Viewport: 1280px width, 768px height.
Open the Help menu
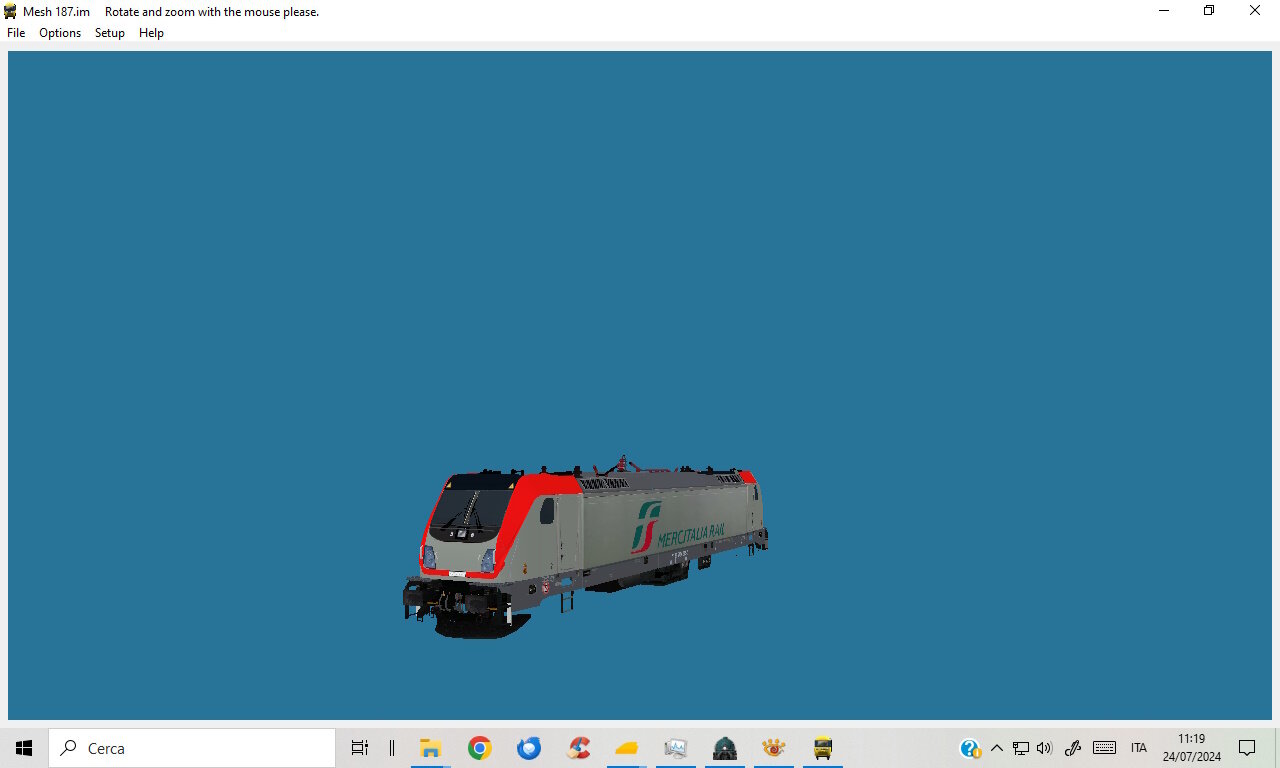click(x=151, y=33)
